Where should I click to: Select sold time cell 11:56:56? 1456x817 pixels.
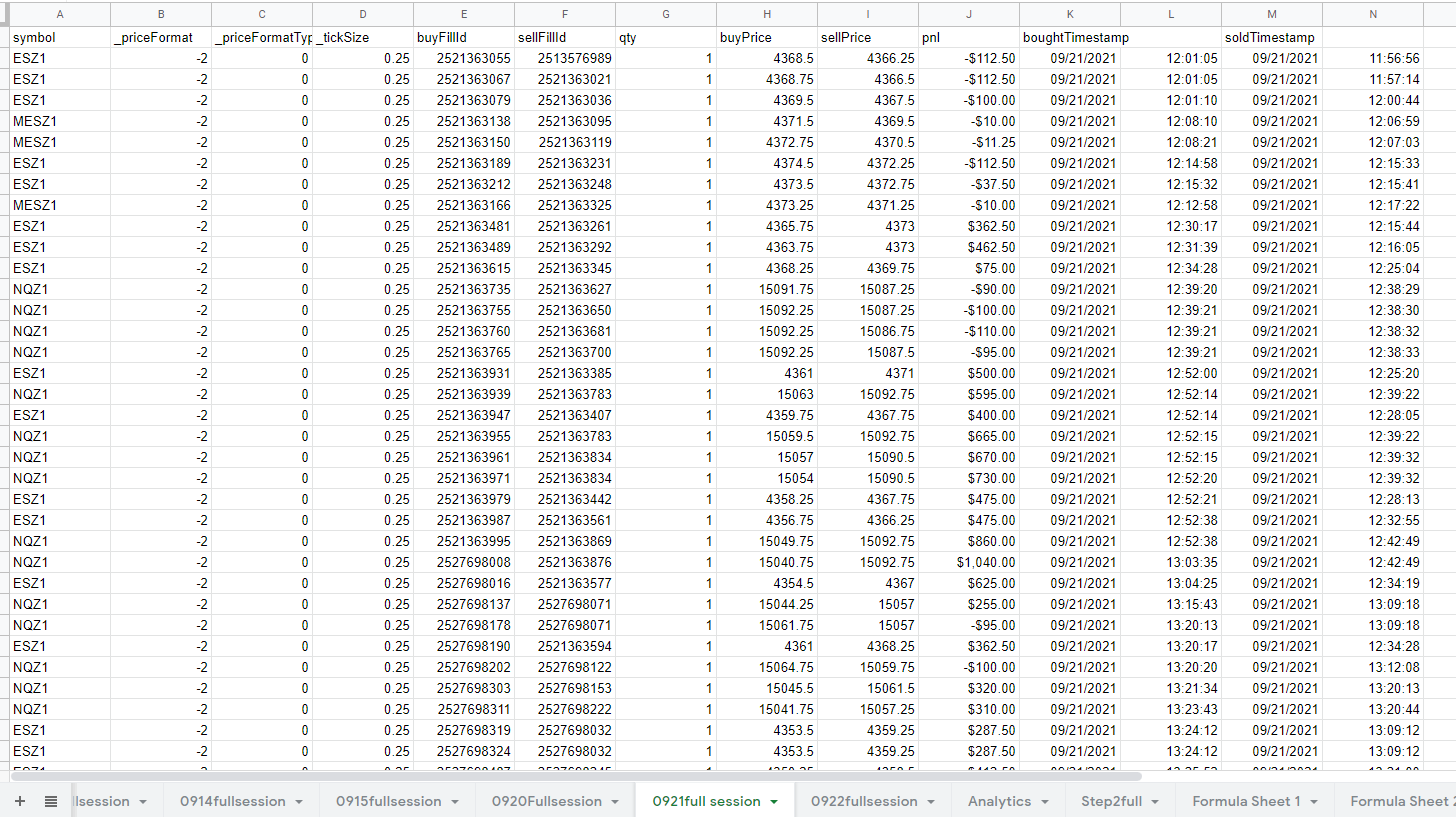[1373, 58]
